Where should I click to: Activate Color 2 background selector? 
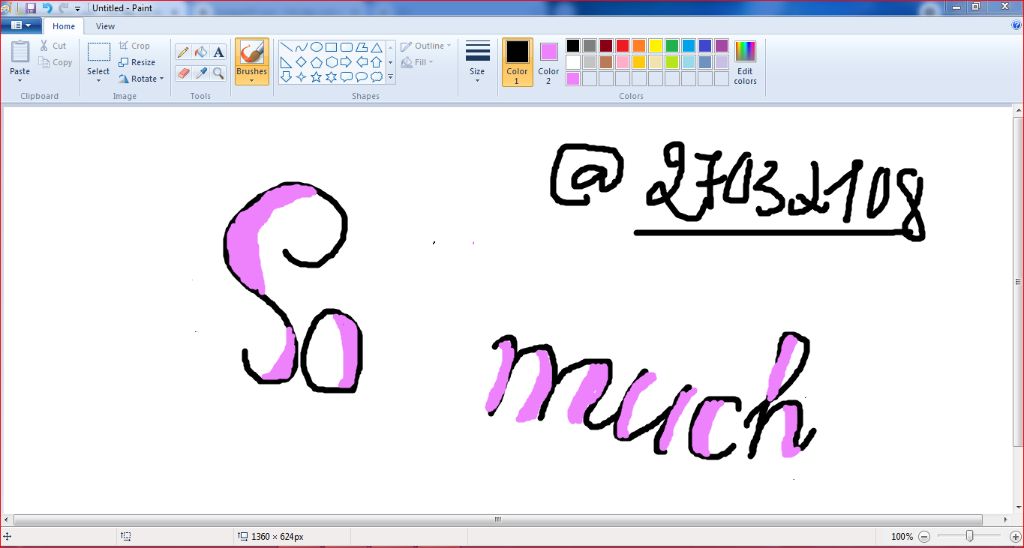(x=549, y=61)
